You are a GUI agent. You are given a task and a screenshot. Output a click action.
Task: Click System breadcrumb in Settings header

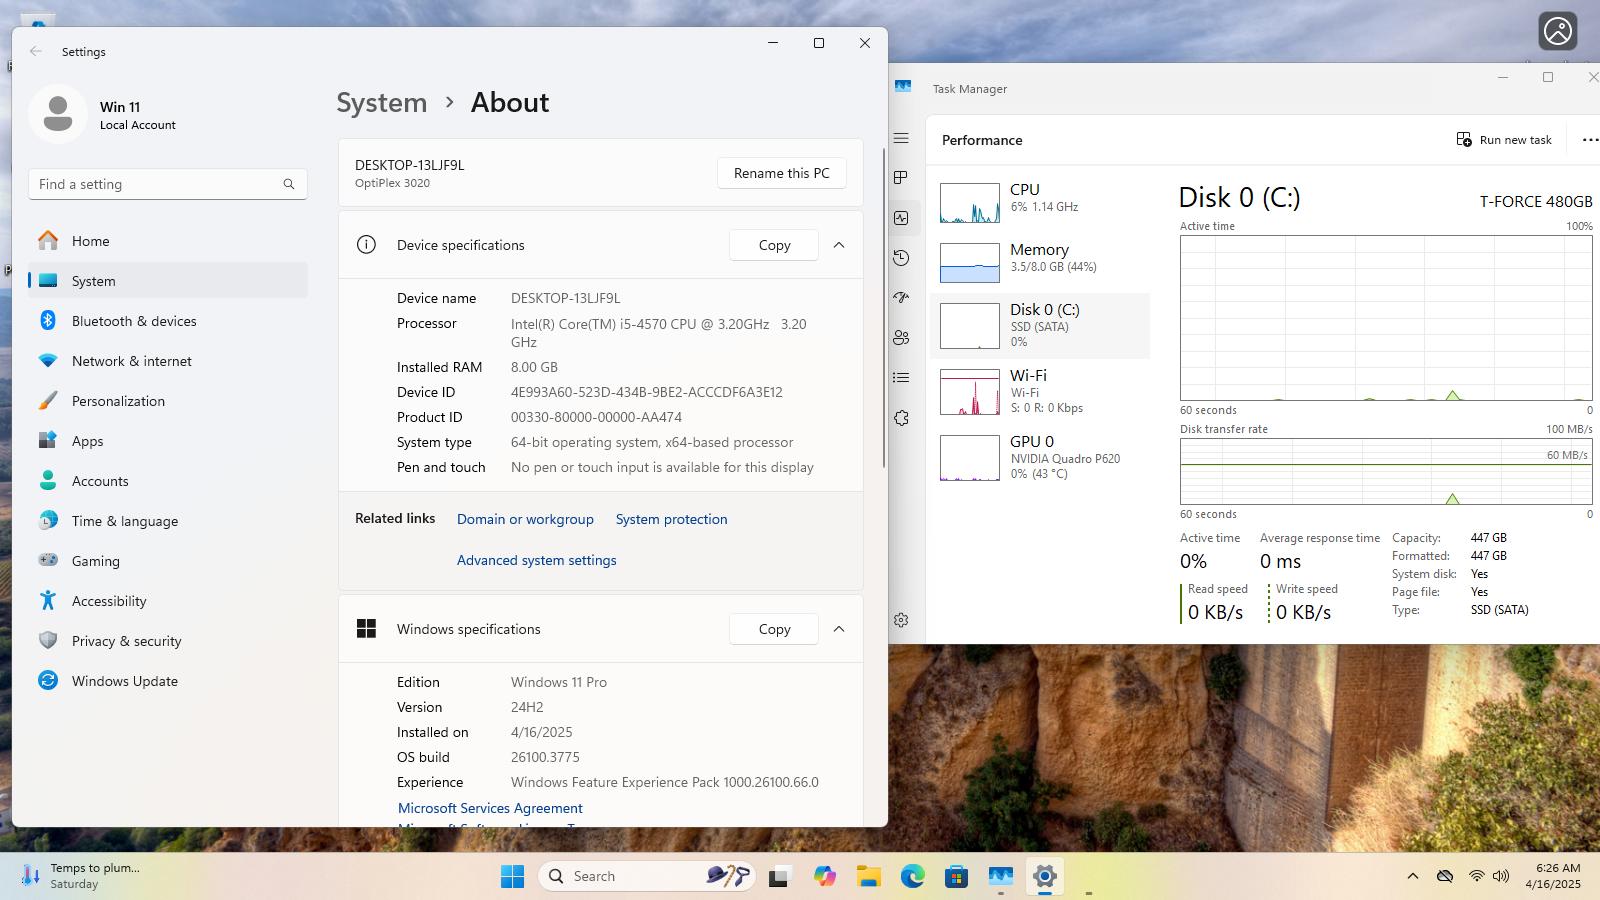381,102
